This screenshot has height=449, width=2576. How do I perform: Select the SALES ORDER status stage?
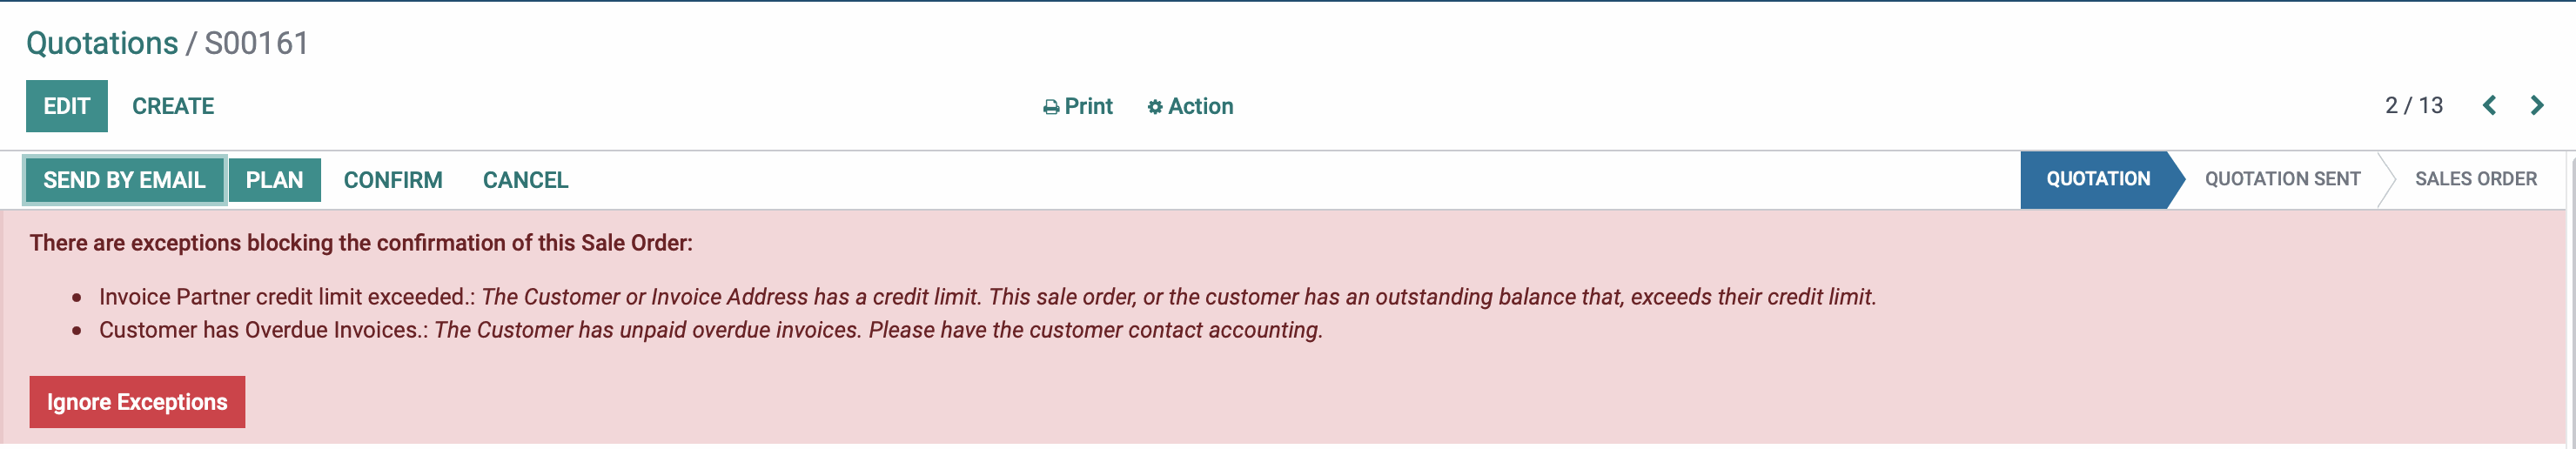point(2475,179)
